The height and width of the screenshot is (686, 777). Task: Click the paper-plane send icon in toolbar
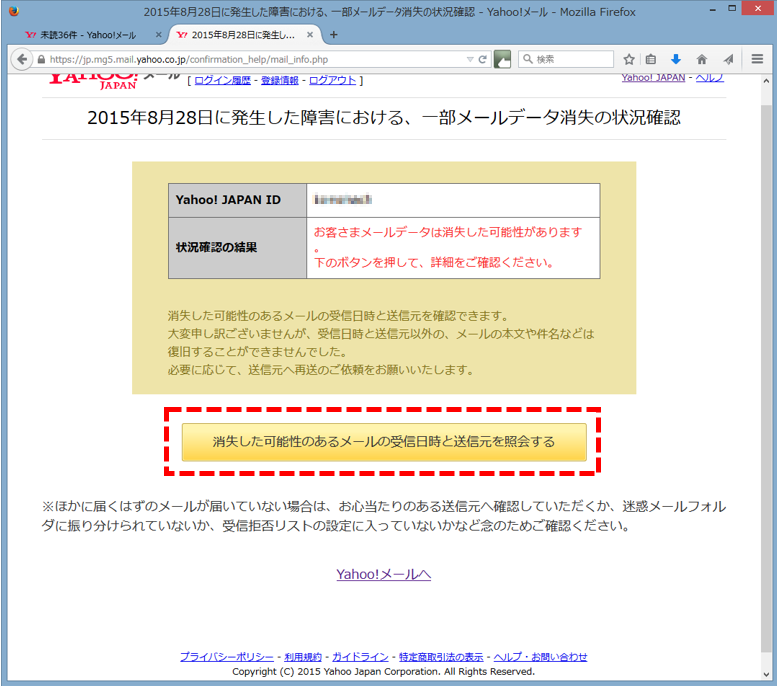(x=728, y=59)
